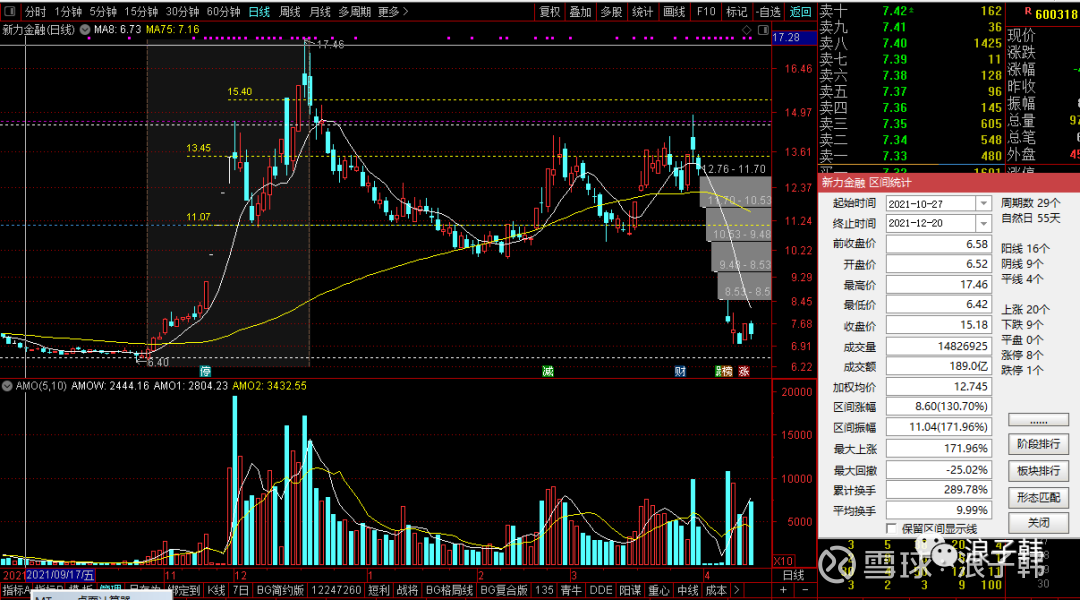The image size is (1080, 600).
Task: Select the 成本 tab
Action: pyautogui.click(x=716, y=590)
